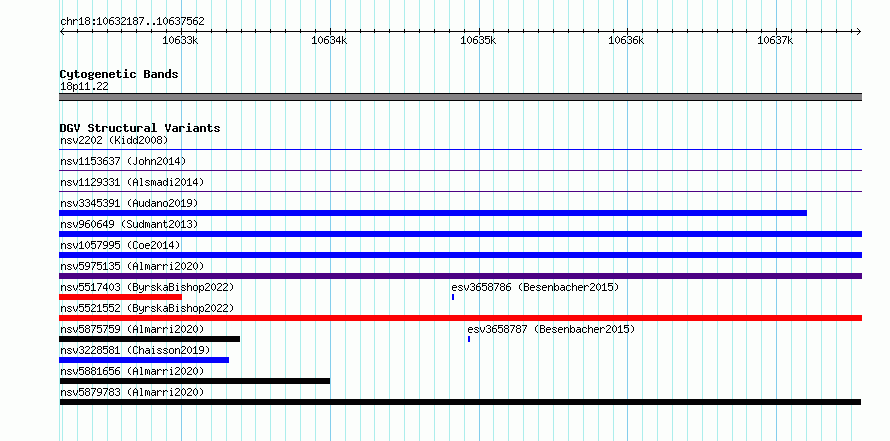
Task: Click the small esv3658786 blue marker
Action: pos(453,297)
